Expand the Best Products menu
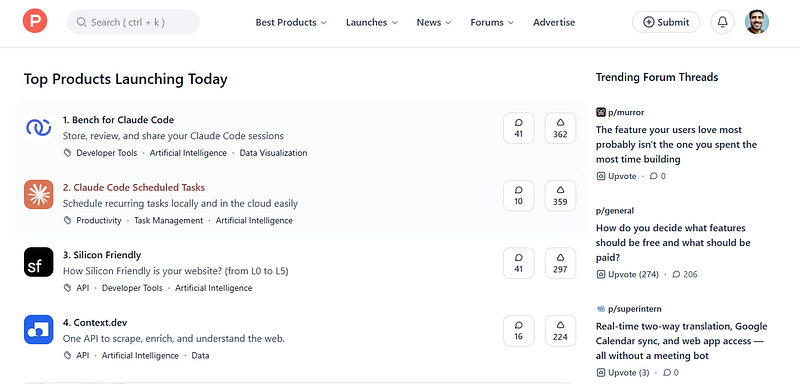The height and width of the screenshot is (384, 800). click(291, 22)
